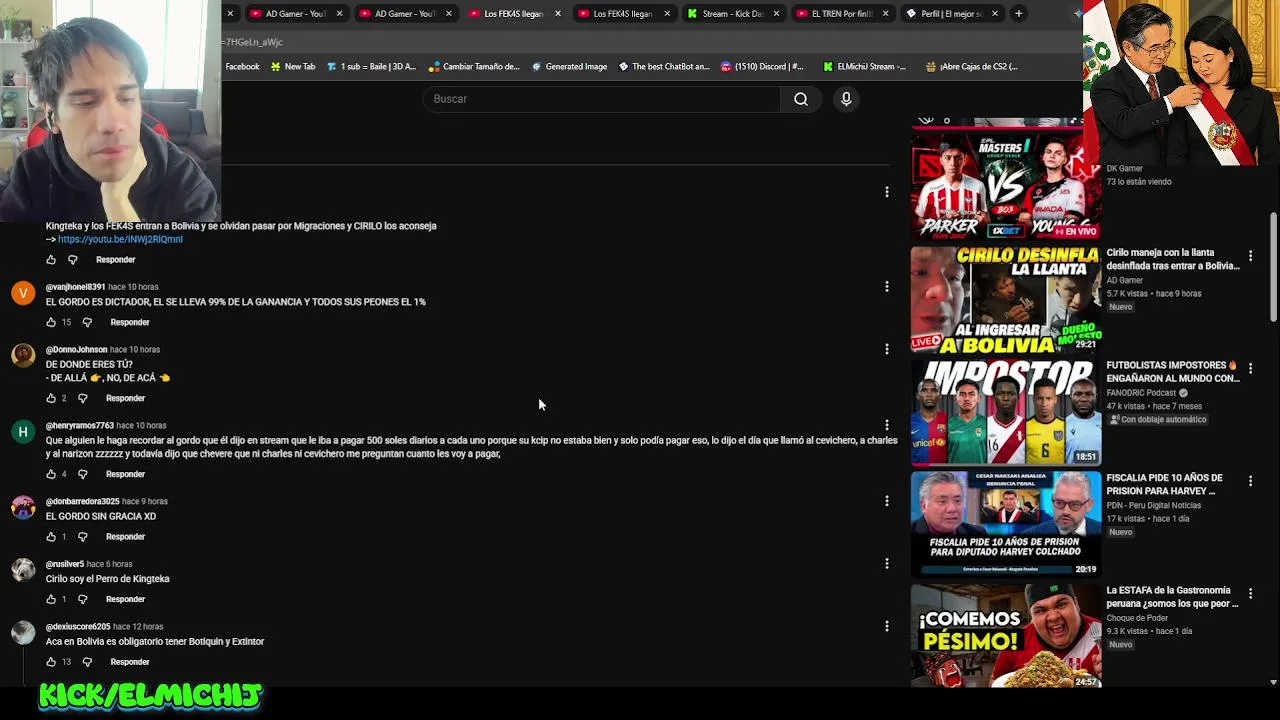
Task: Dislike the 'EL GORDO SIN GRACIA XD' comment
Action: (83, 537)
